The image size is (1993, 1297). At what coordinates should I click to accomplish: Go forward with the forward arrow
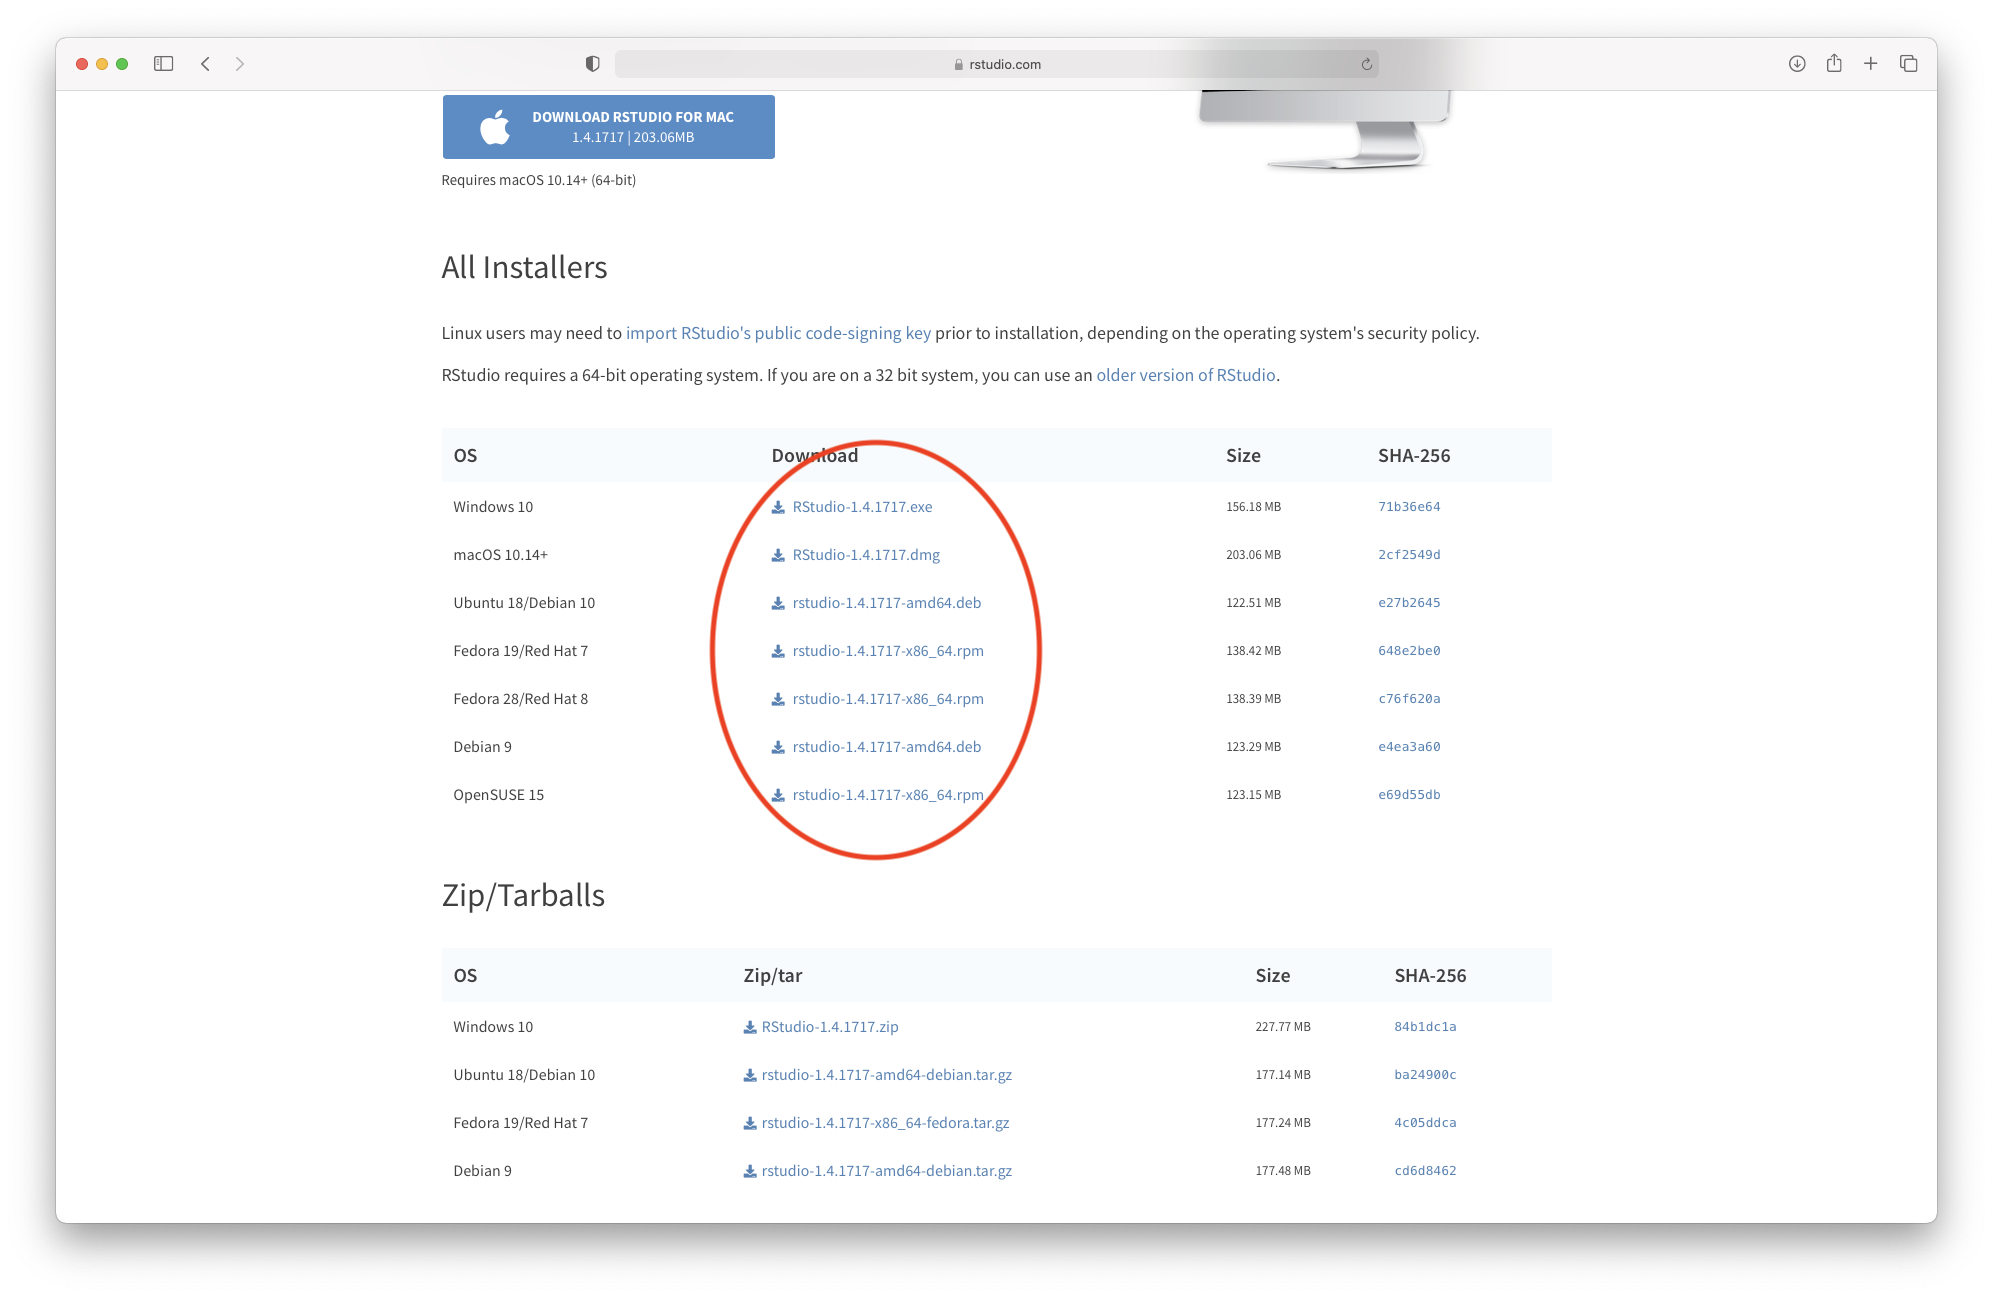pos(240,64)
